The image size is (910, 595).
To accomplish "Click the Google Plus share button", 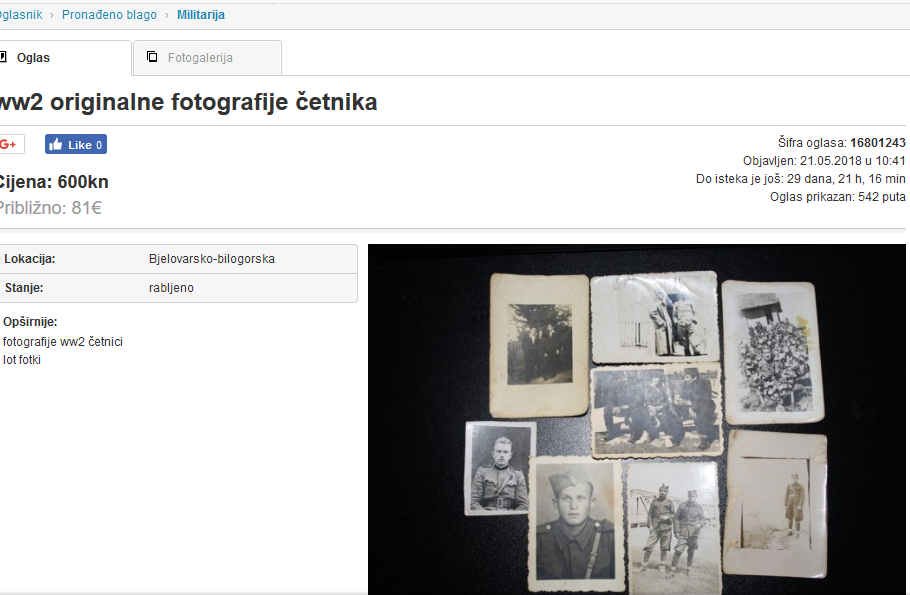I will [9, 144].
